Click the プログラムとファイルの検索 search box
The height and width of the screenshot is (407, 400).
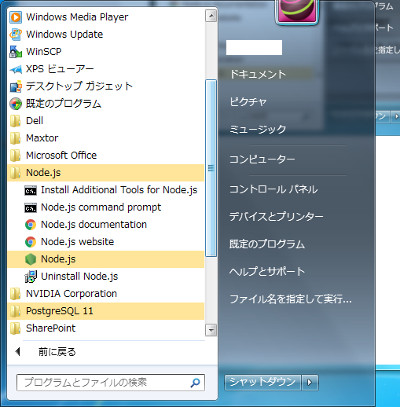click(110, 382)
